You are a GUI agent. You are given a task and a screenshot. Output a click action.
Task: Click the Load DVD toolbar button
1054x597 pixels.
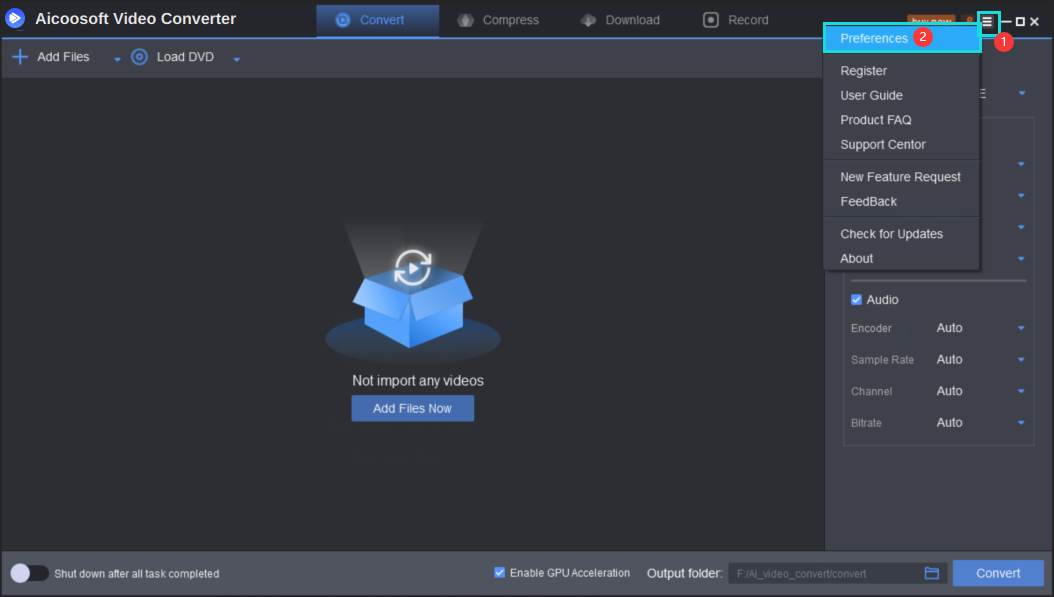[x=173, y=57]
